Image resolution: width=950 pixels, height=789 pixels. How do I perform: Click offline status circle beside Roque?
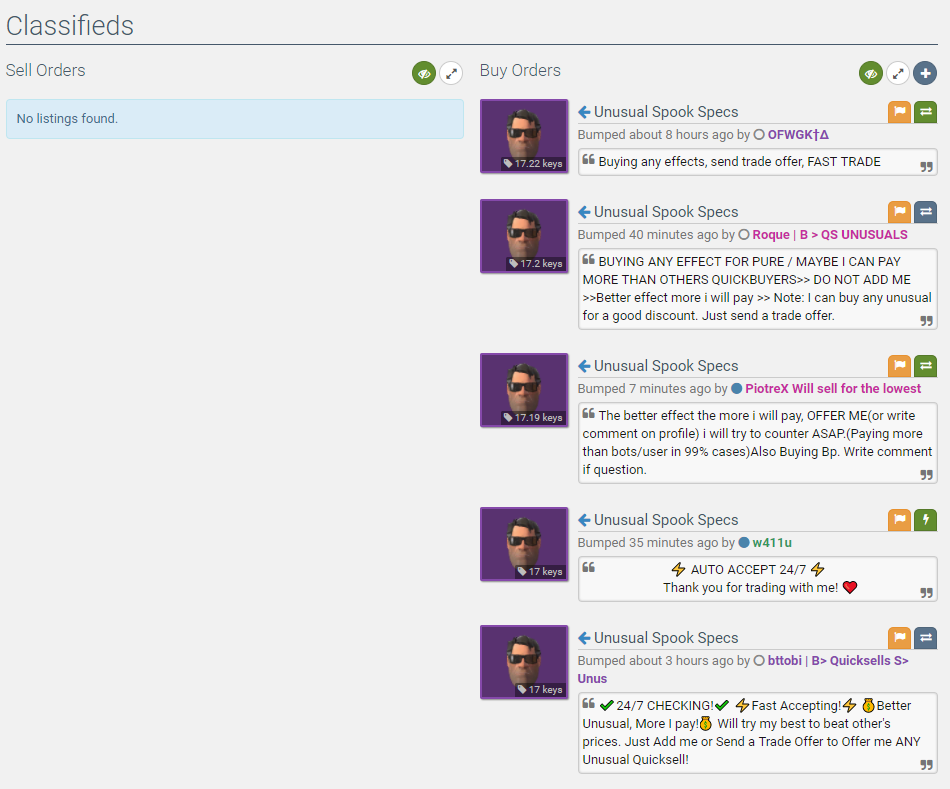744,235
